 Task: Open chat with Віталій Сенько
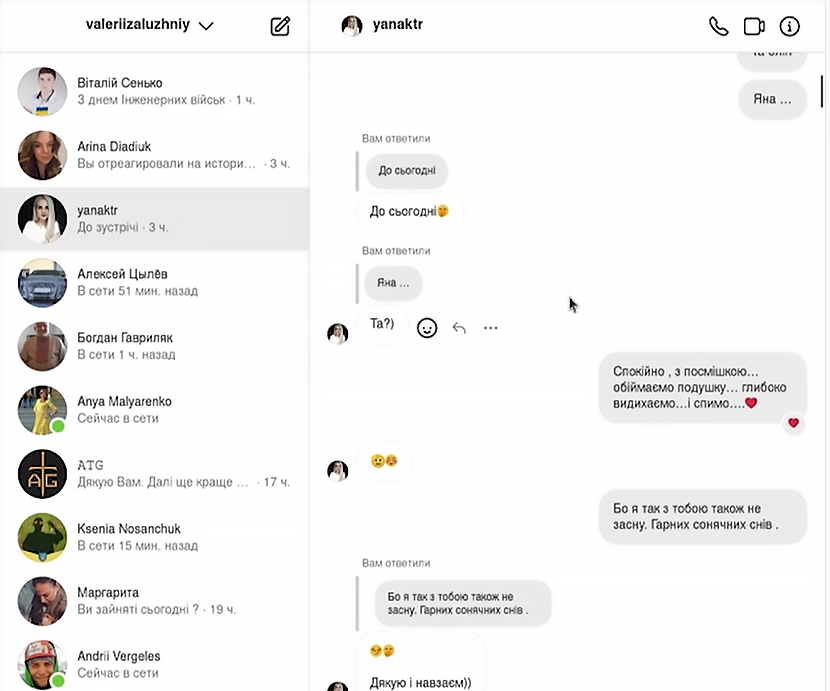tap(155, 91)
